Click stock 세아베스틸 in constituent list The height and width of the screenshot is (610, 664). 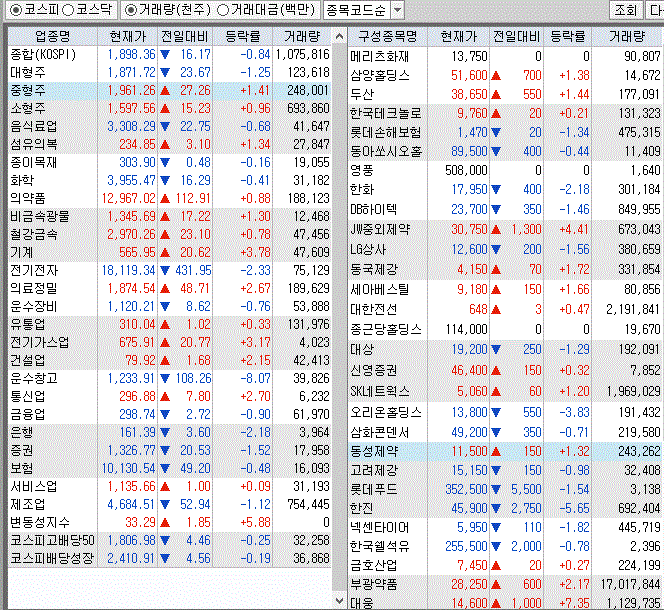click(x=380, y=290)
